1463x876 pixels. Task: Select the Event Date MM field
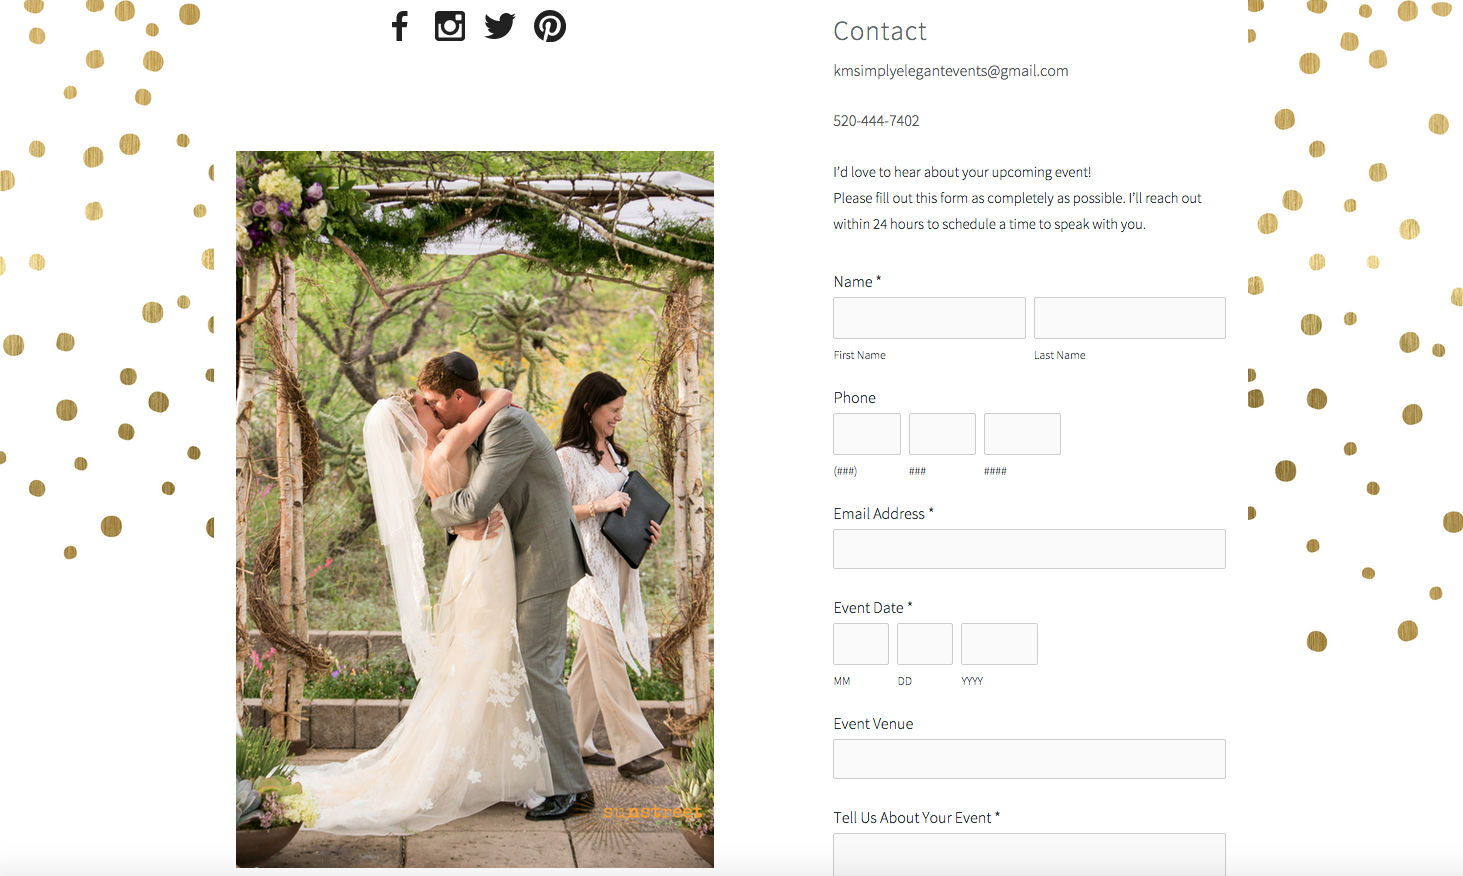[x=861, y=644]
